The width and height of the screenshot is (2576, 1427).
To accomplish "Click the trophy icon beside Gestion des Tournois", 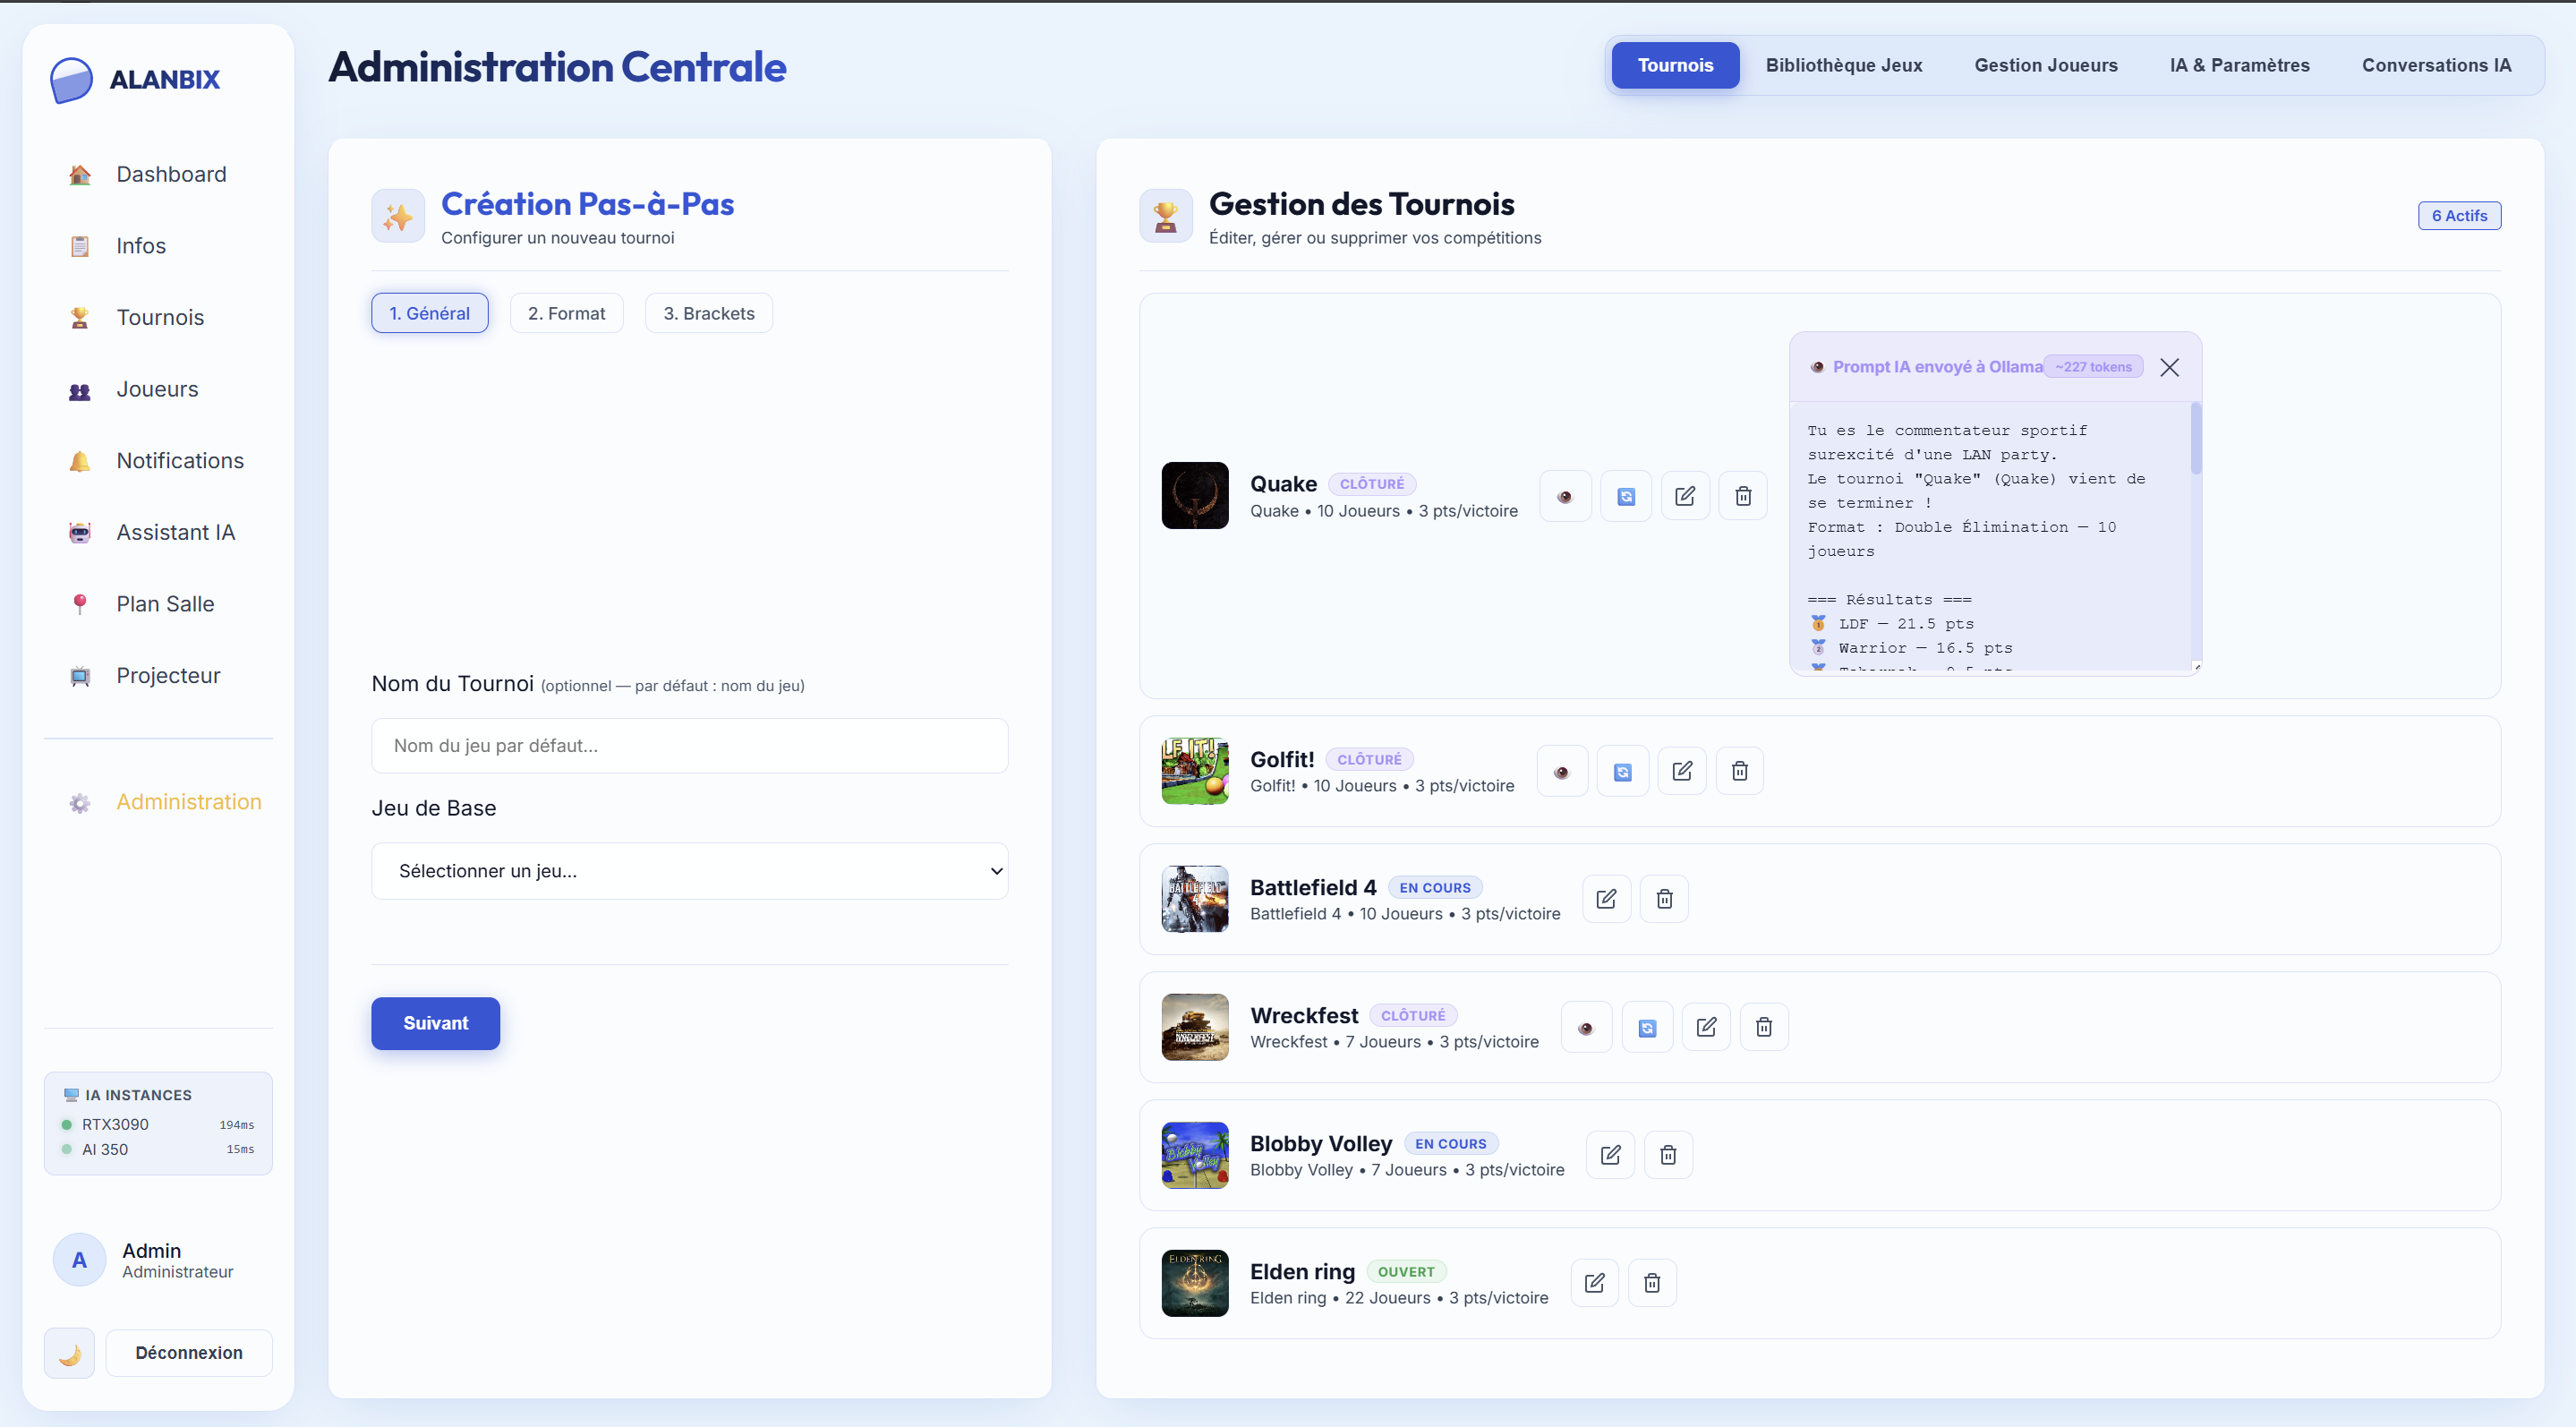I will [1165, 216].
